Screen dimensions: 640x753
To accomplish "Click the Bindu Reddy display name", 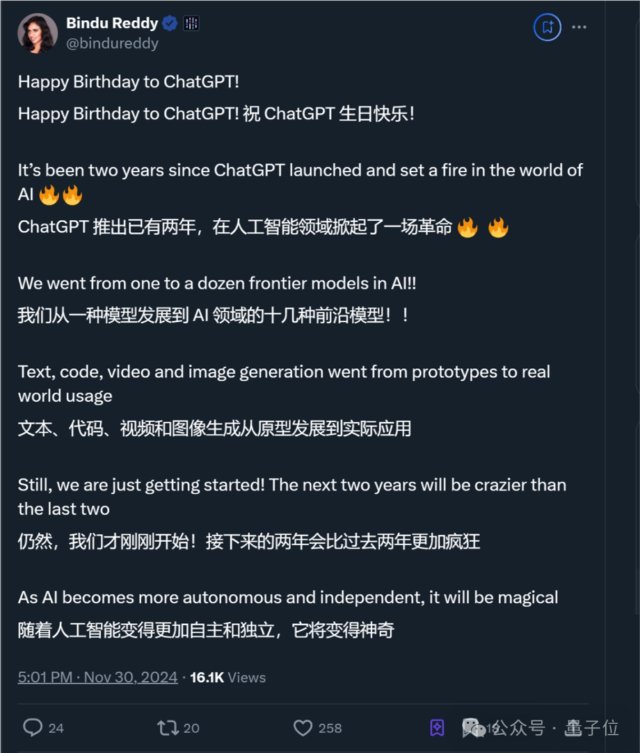I will pyautogui.click(x=112, y=23).
